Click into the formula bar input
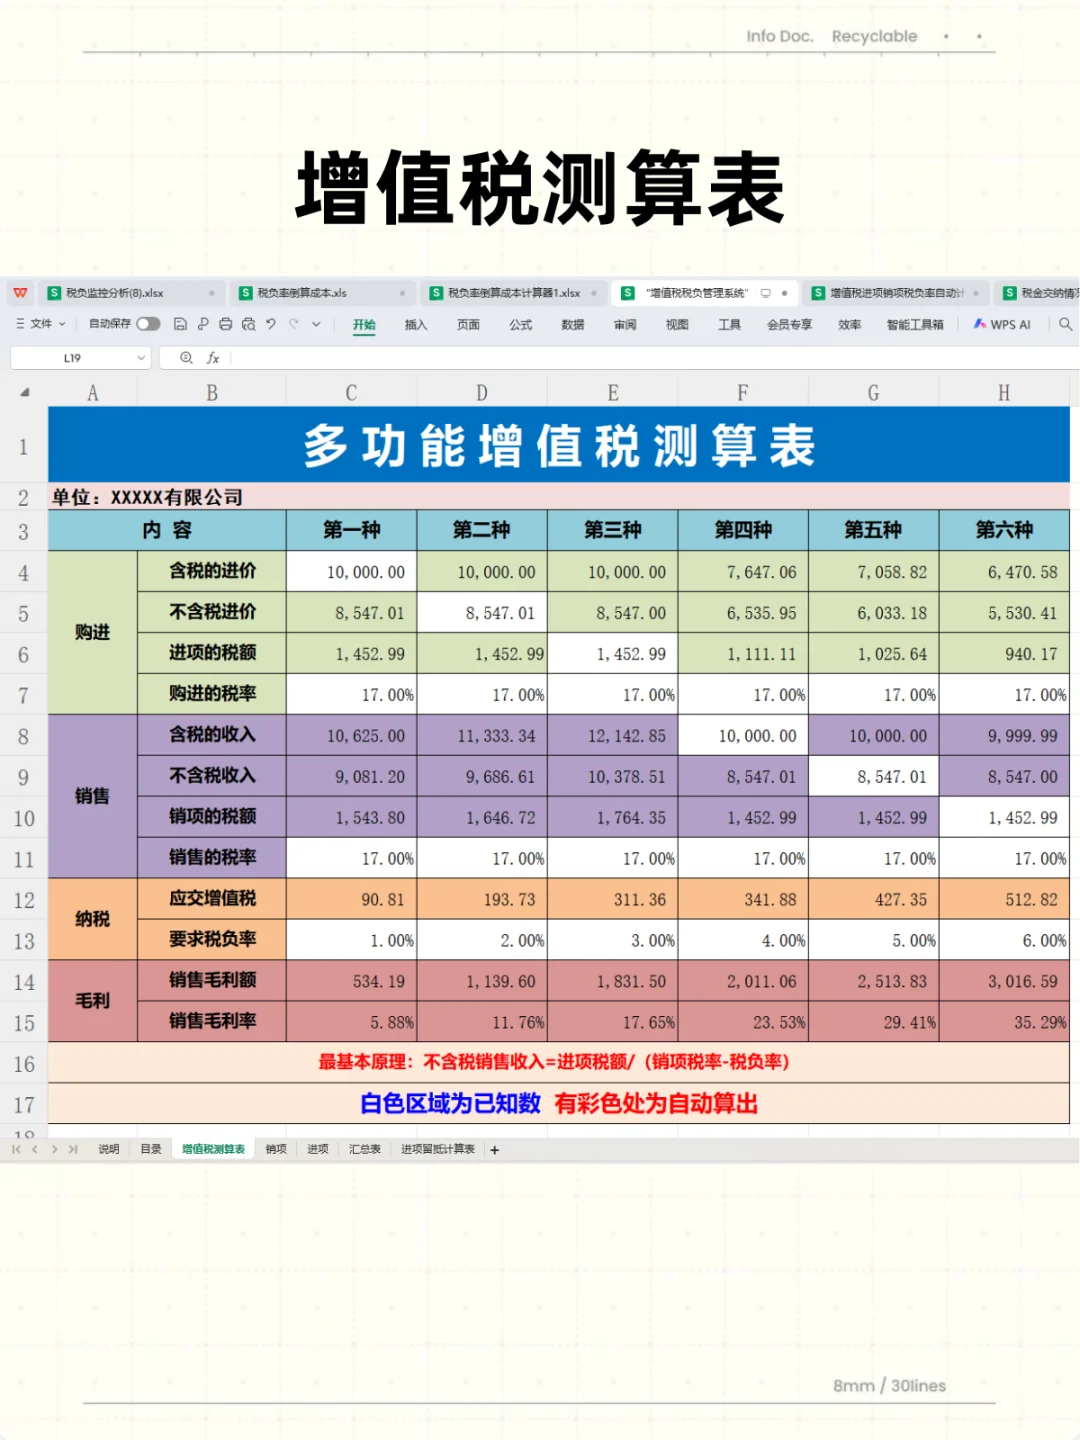The height and width of the screenshot is (1440, 1080). (655, 358)
